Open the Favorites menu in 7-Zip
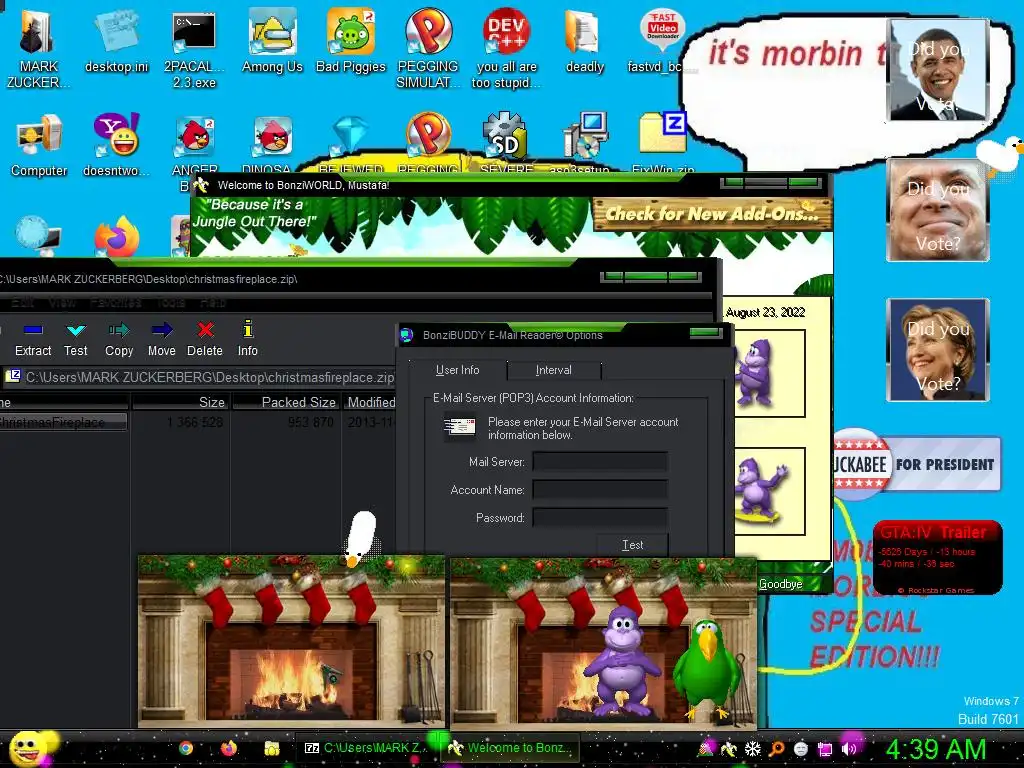 pos(115,302)
